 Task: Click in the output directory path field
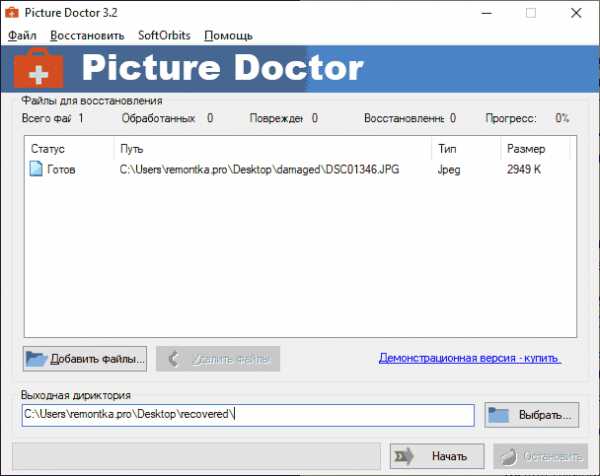click(x=248, y=415)
